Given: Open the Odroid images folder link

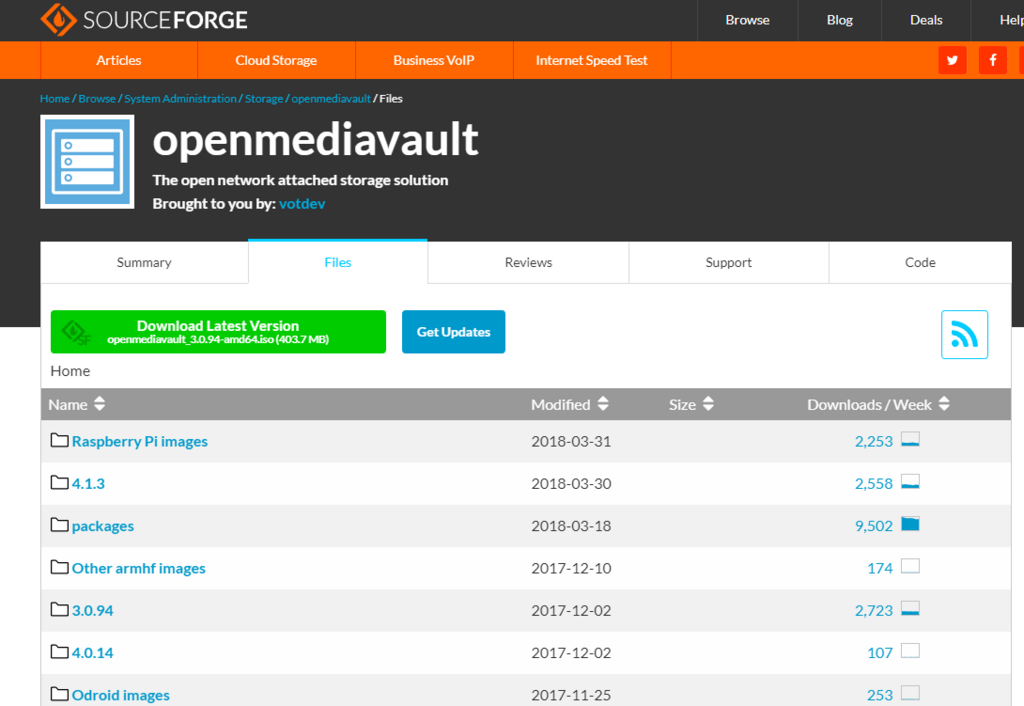Looking at the screenshot, I should 121,695.
